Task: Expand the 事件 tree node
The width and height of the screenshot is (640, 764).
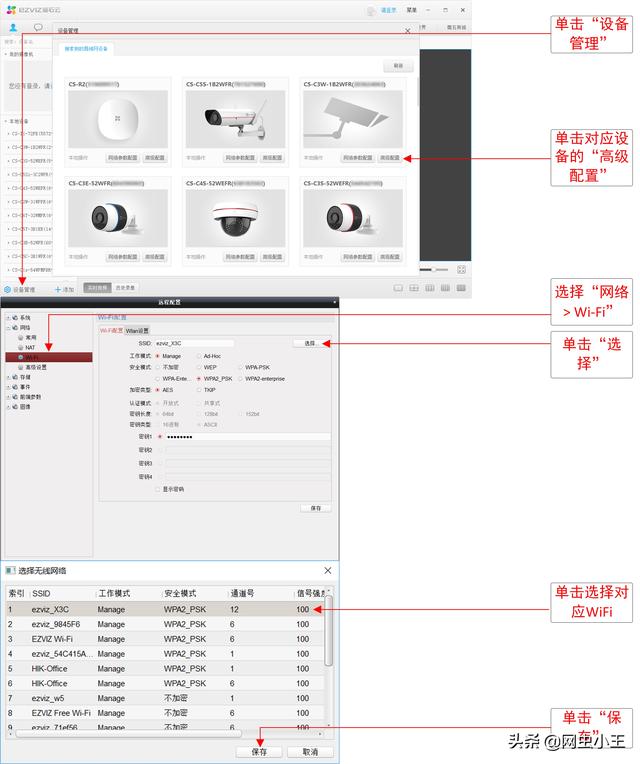Action: pos(8,386)
